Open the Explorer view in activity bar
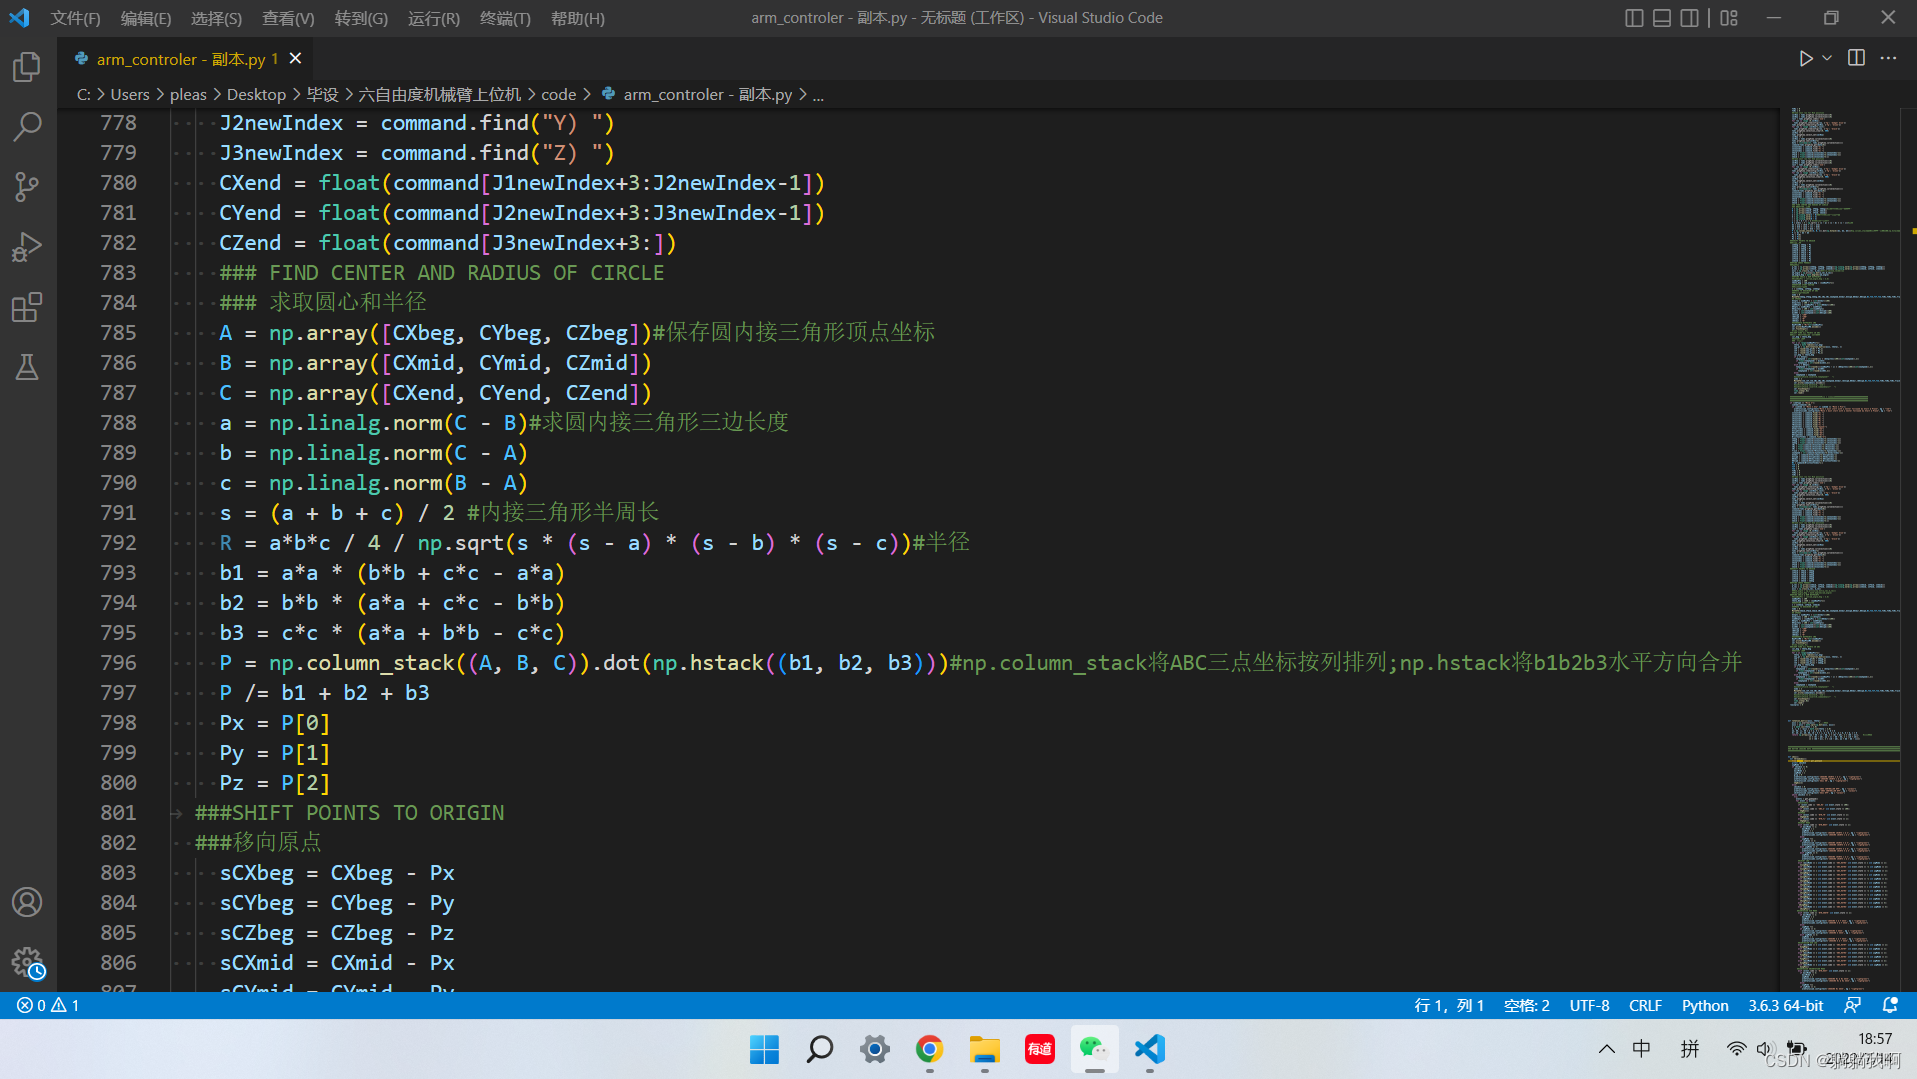 click(27, 67)
